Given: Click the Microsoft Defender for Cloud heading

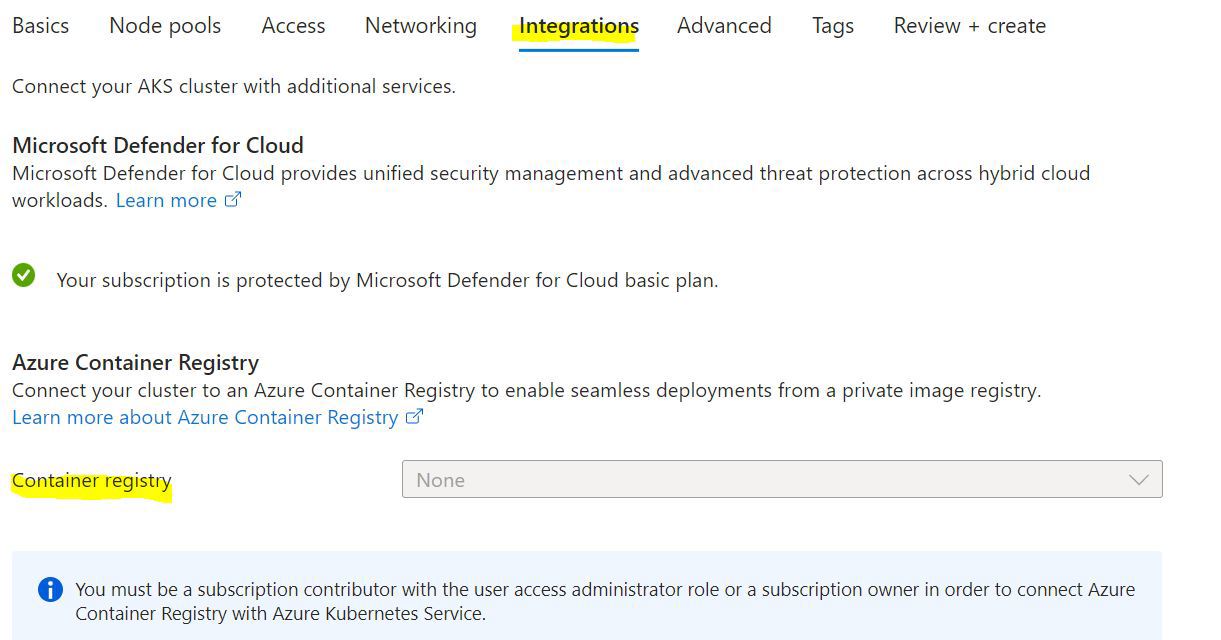Looking at the screenshot, I should pos(158,145).
